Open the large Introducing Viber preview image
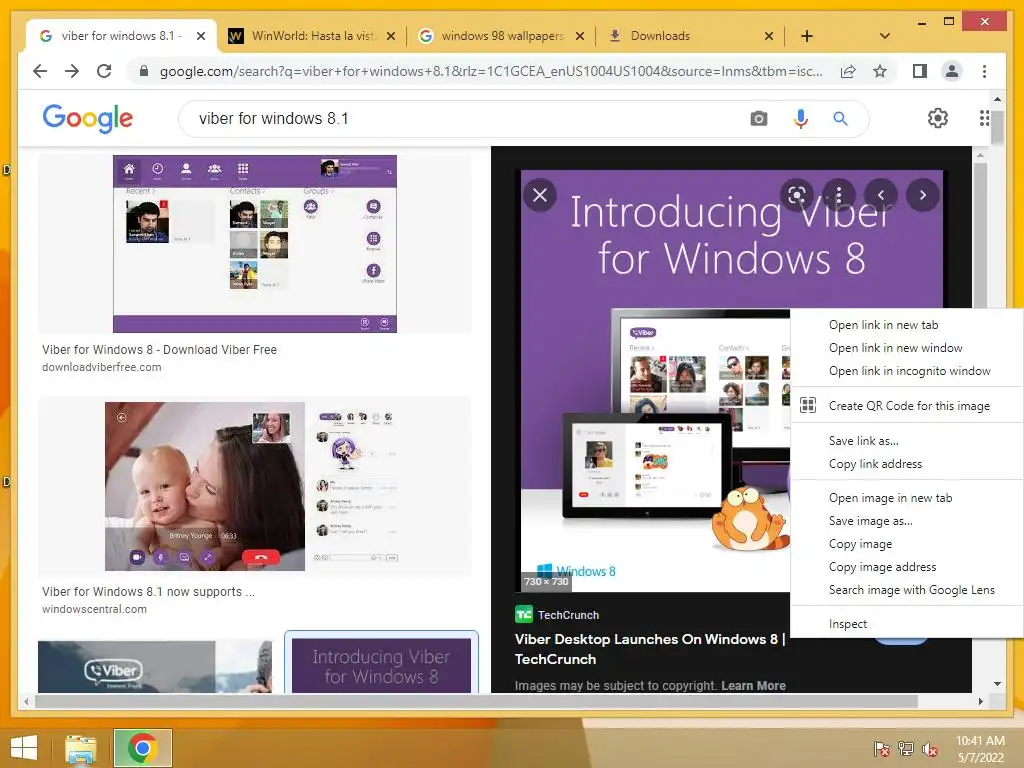The image size is (1024, 768). 655,381
